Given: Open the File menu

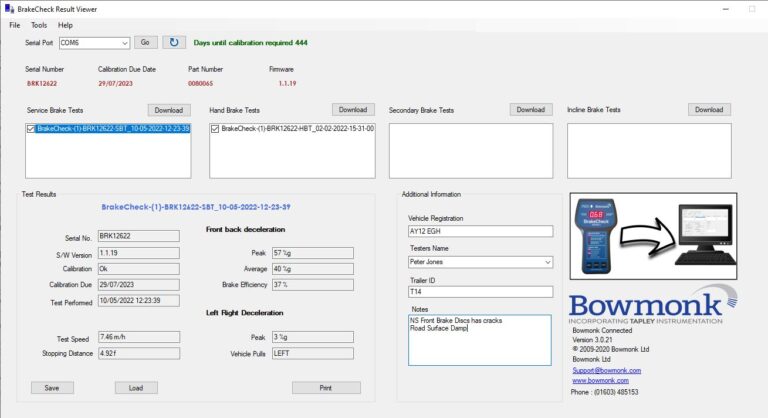Looking at the screenshot, I should [x=14, y=24].
